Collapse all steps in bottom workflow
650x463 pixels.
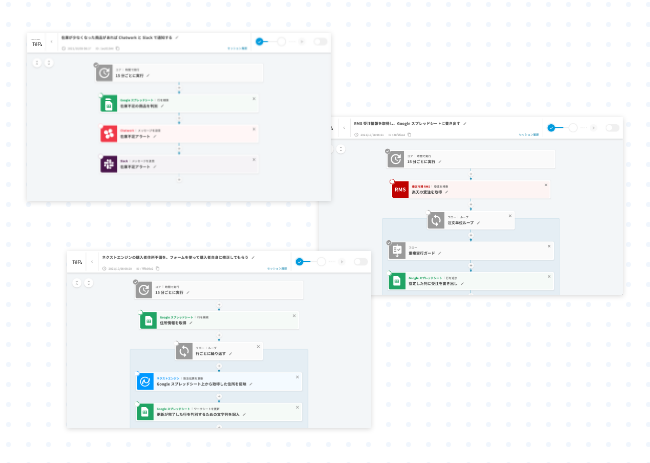[88, 282]
